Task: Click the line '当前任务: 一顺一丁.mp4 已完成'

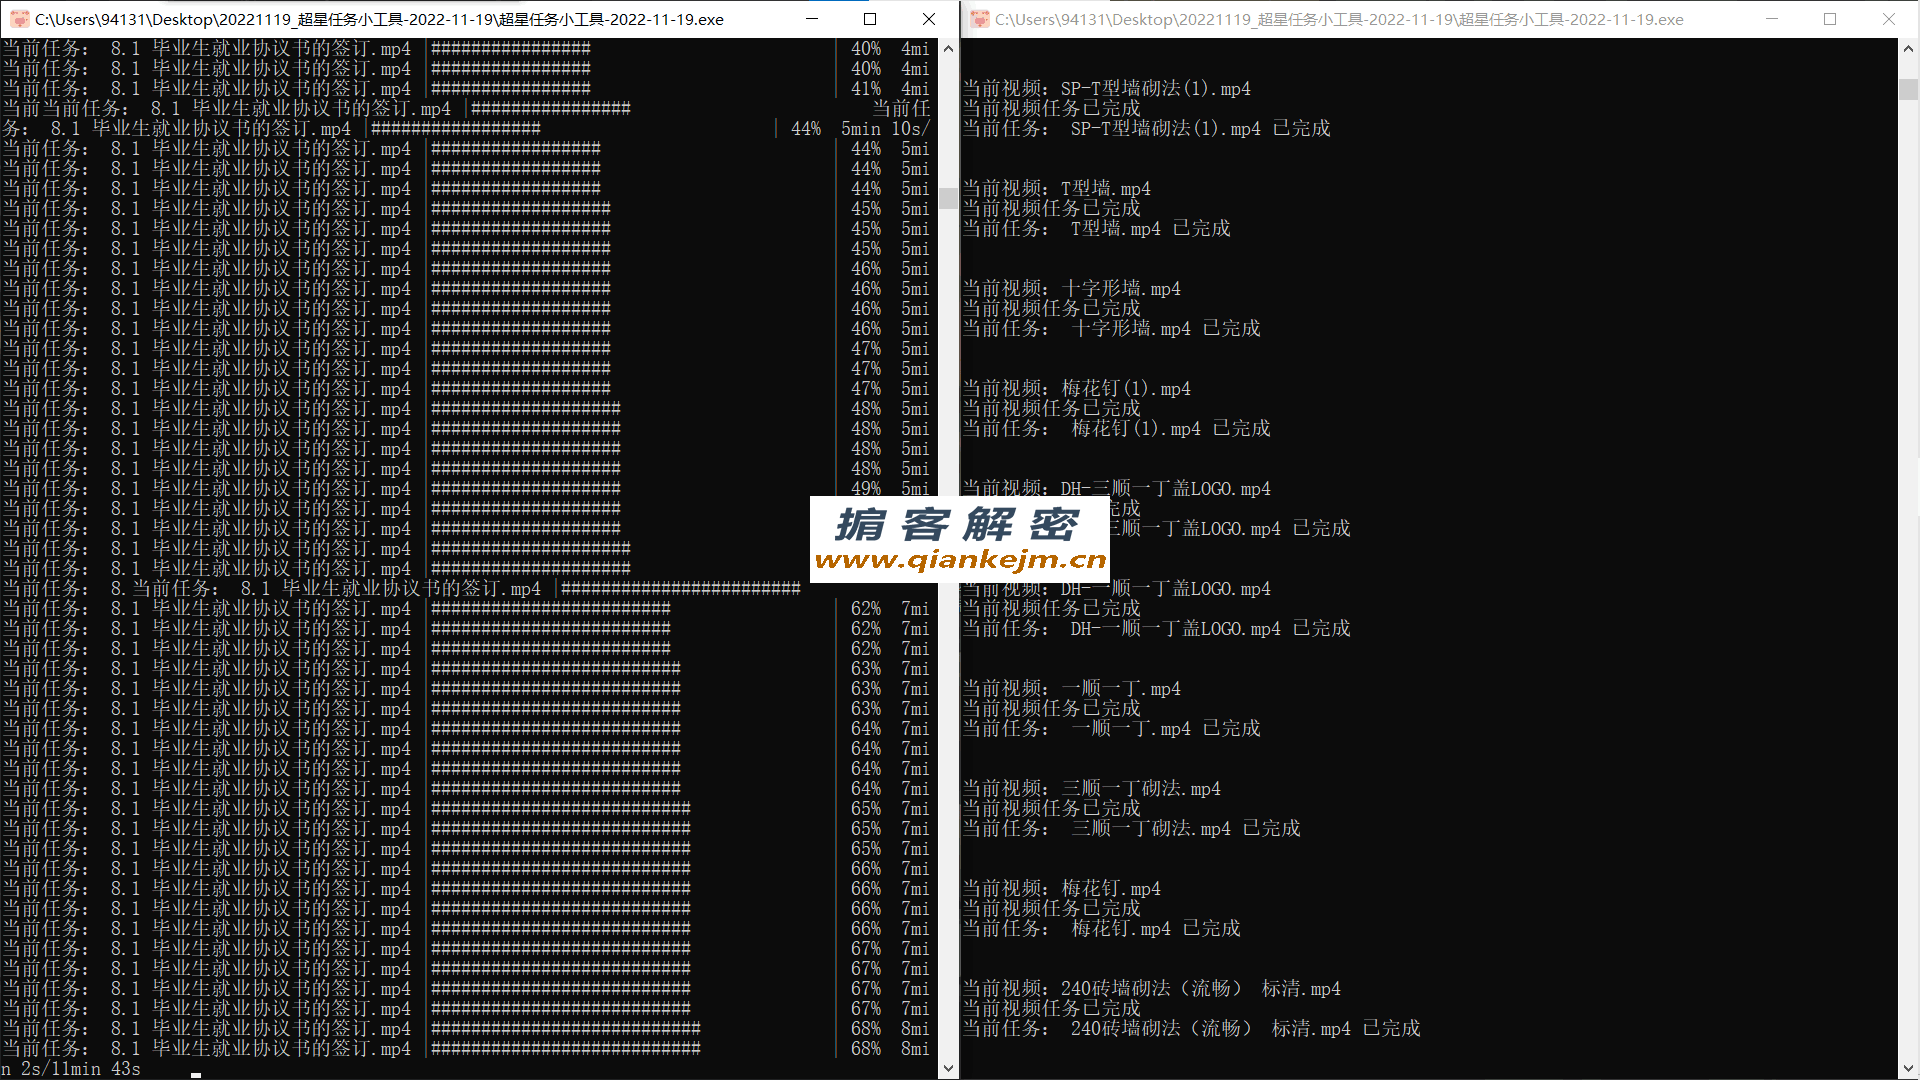Action: tap(1111, 729)
